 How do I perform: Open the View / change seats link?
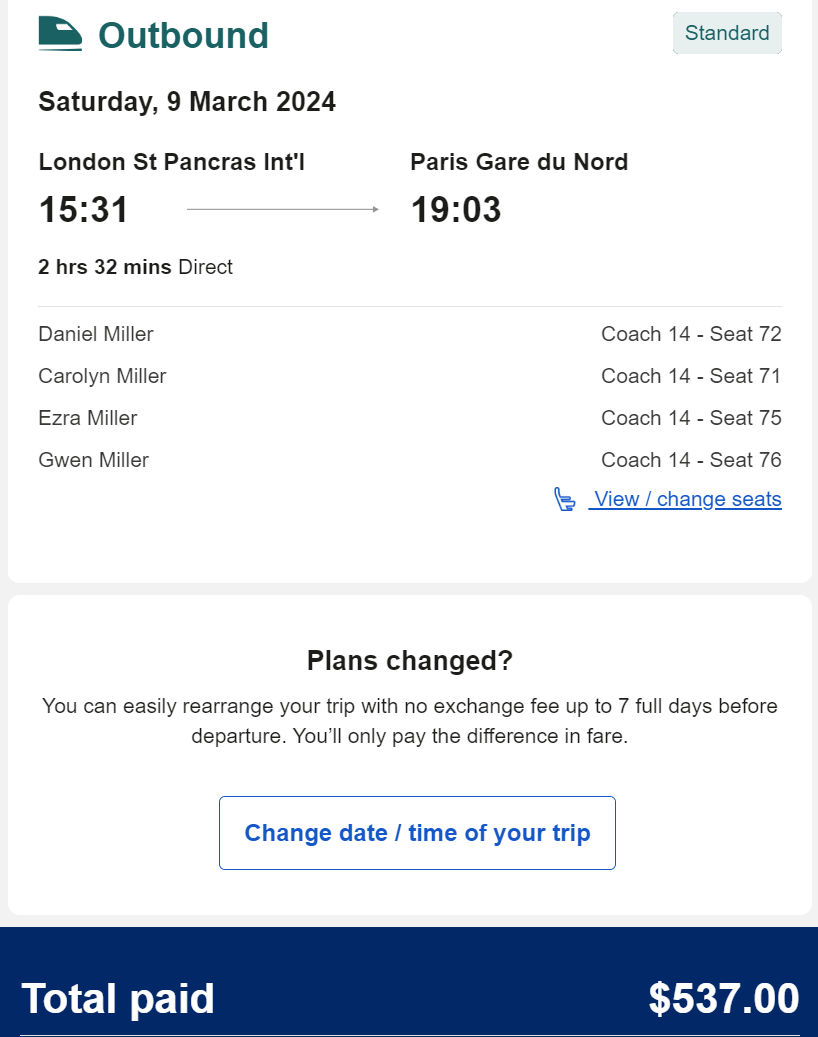pyautogui.click(x=686, y=499)
